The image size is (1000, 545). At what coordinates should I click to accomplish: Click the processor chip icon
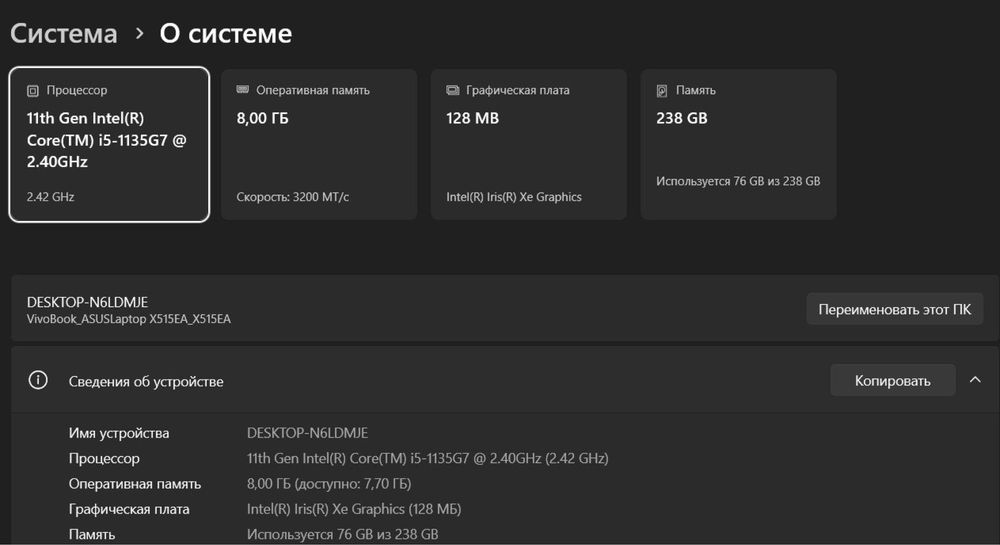[x=33, y=91]
